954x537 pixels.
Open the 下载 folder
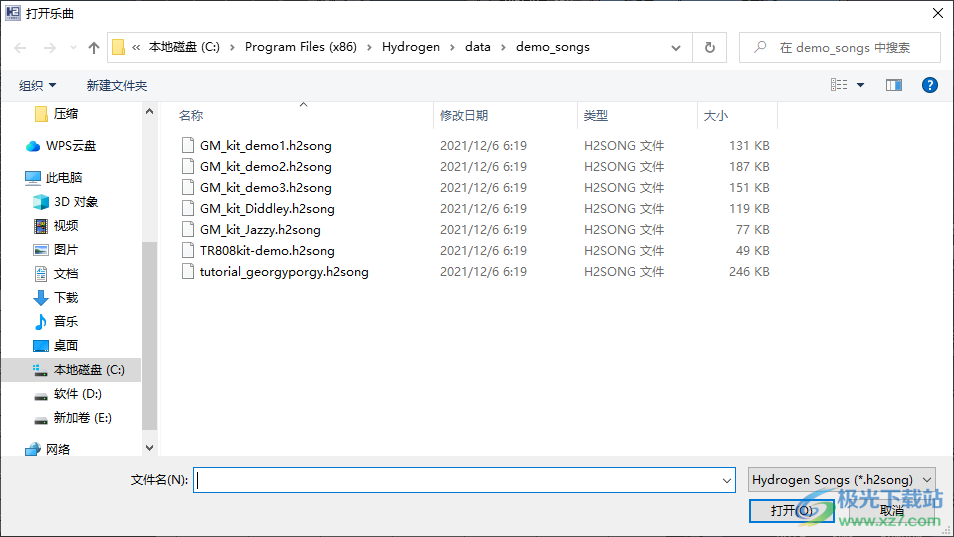pos(66,297)
